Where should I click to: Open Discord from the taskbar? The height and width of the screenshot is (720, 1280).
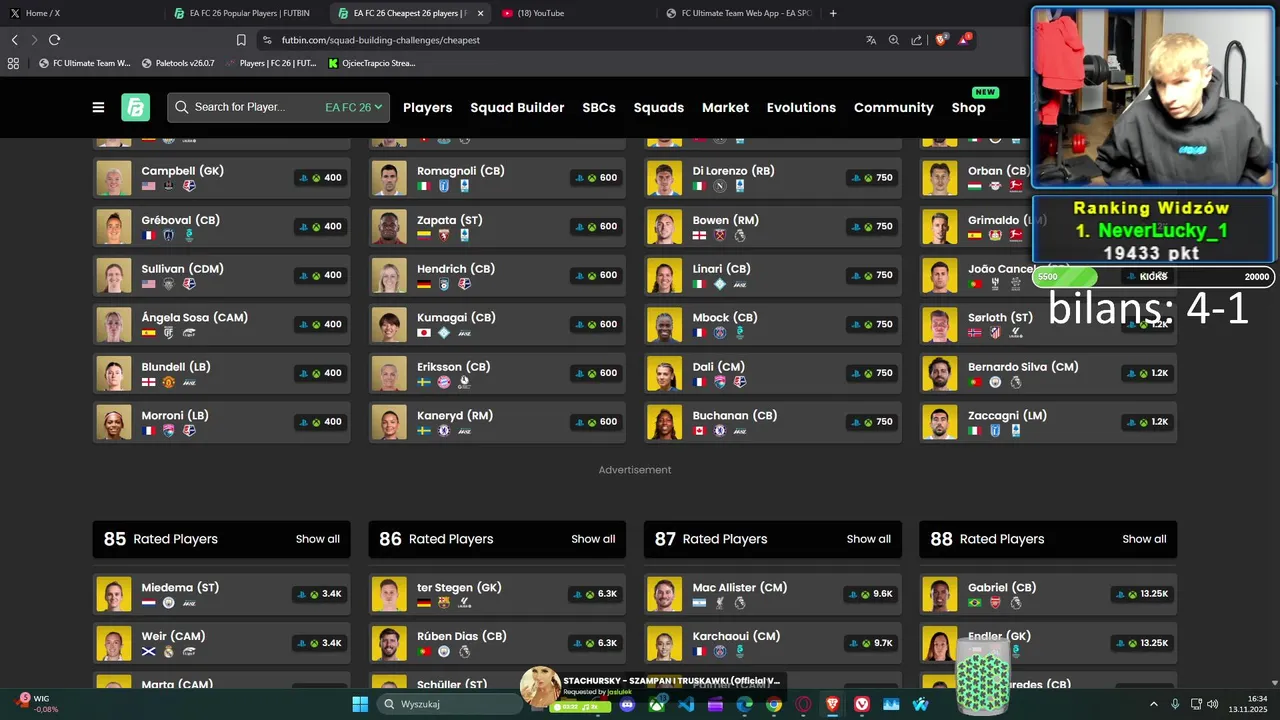(627, 704)
